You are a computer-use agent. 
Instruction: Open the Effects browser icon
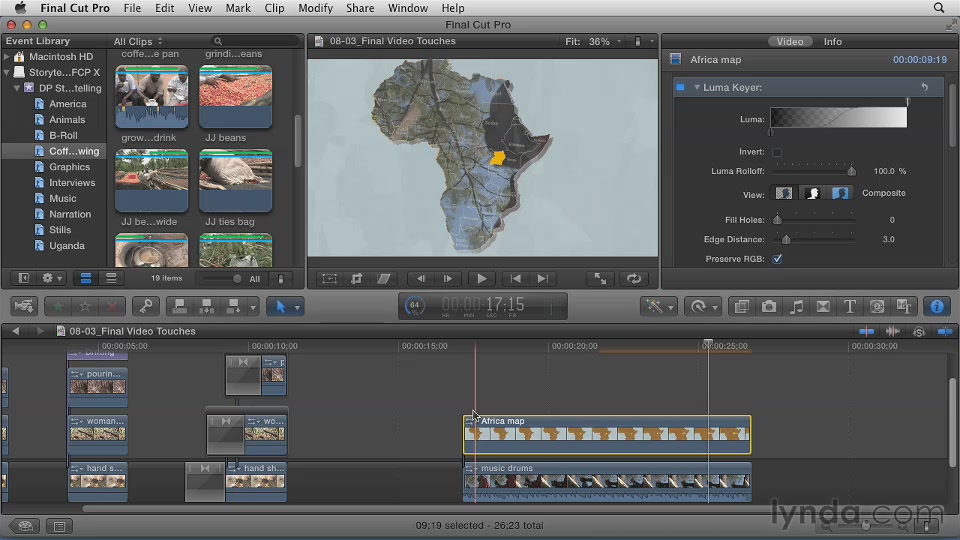point(741,306)
